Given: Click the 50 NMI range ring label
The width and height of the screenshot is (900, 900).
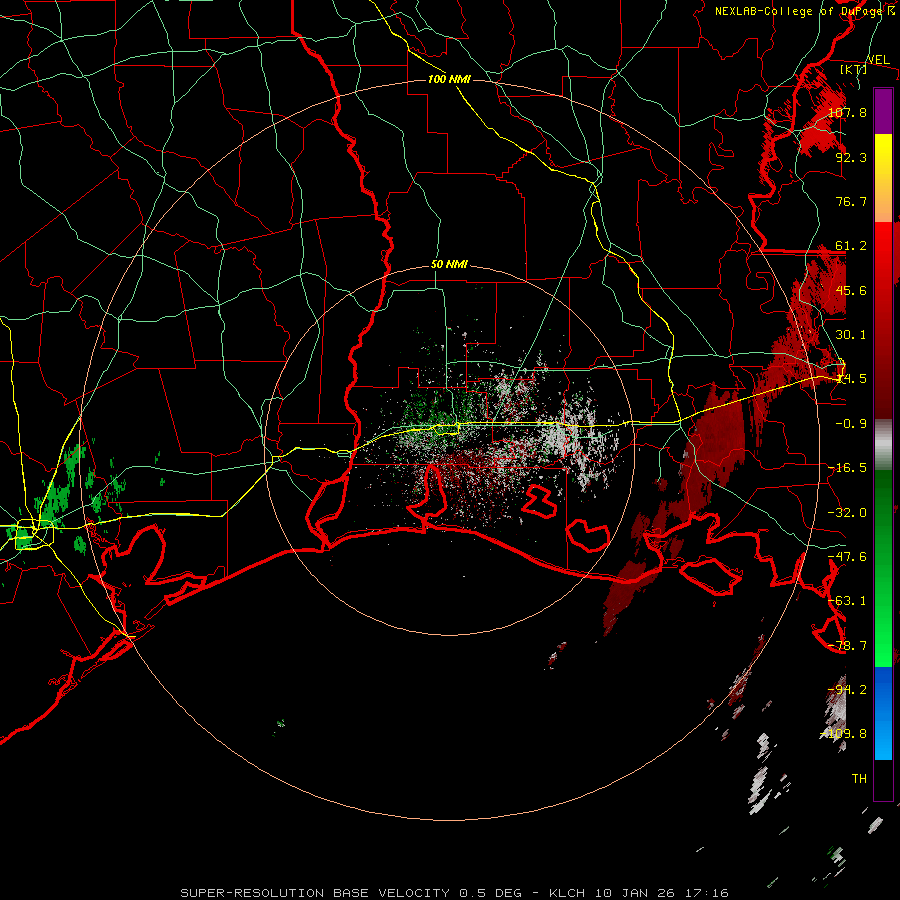Looking at the screenshot, I should [449, 265].
